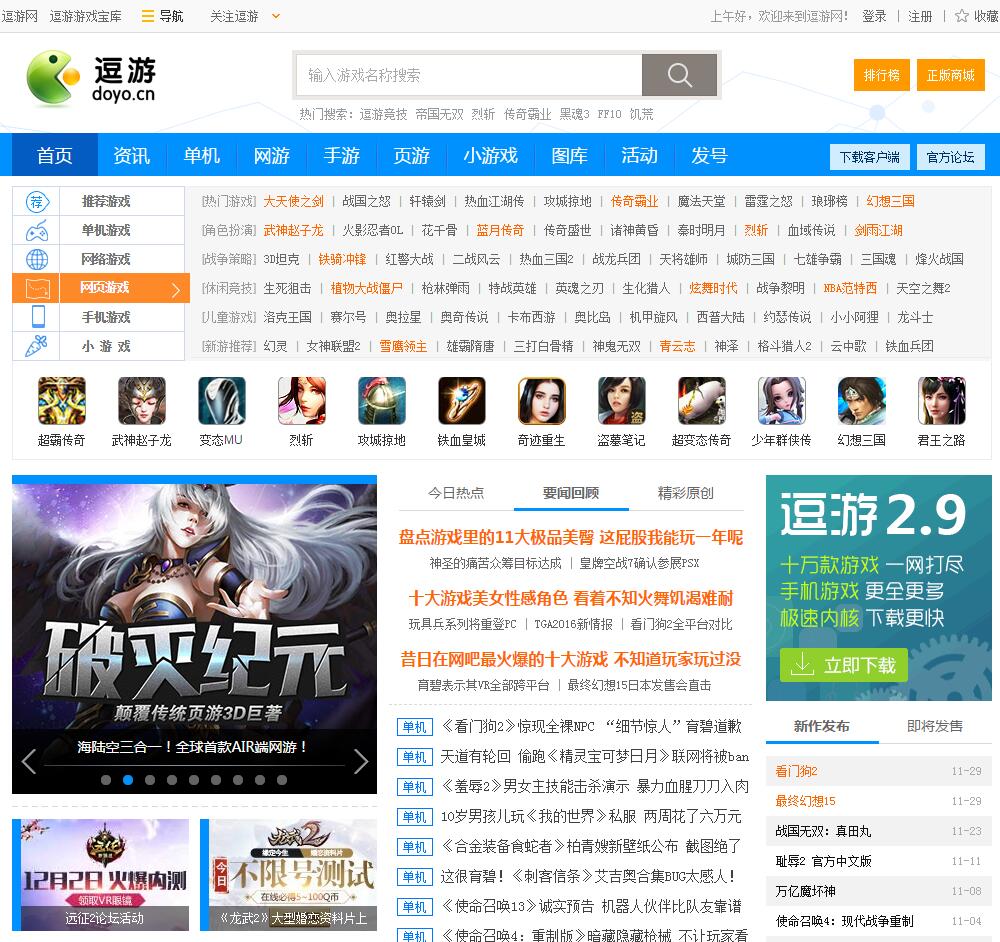Screen dimensions: 1000x942
Task: Open the 奇迹重生 game icon
Action: [541, 401]
